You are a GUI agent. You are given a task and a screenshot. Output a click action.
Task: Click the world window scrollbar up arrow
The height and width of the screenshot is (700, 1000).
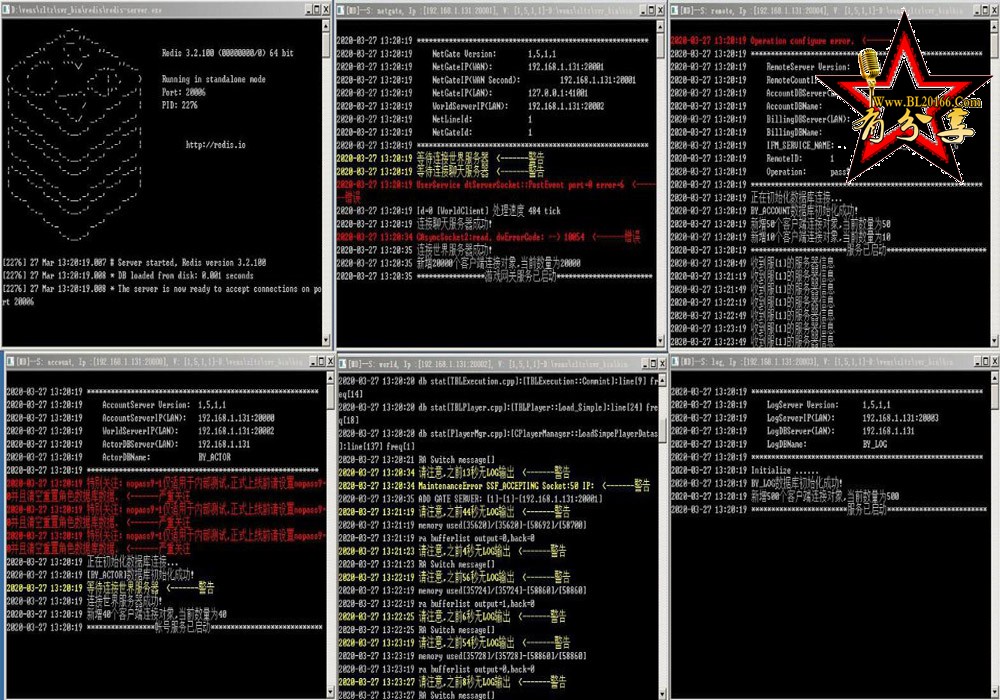point(662,379)
